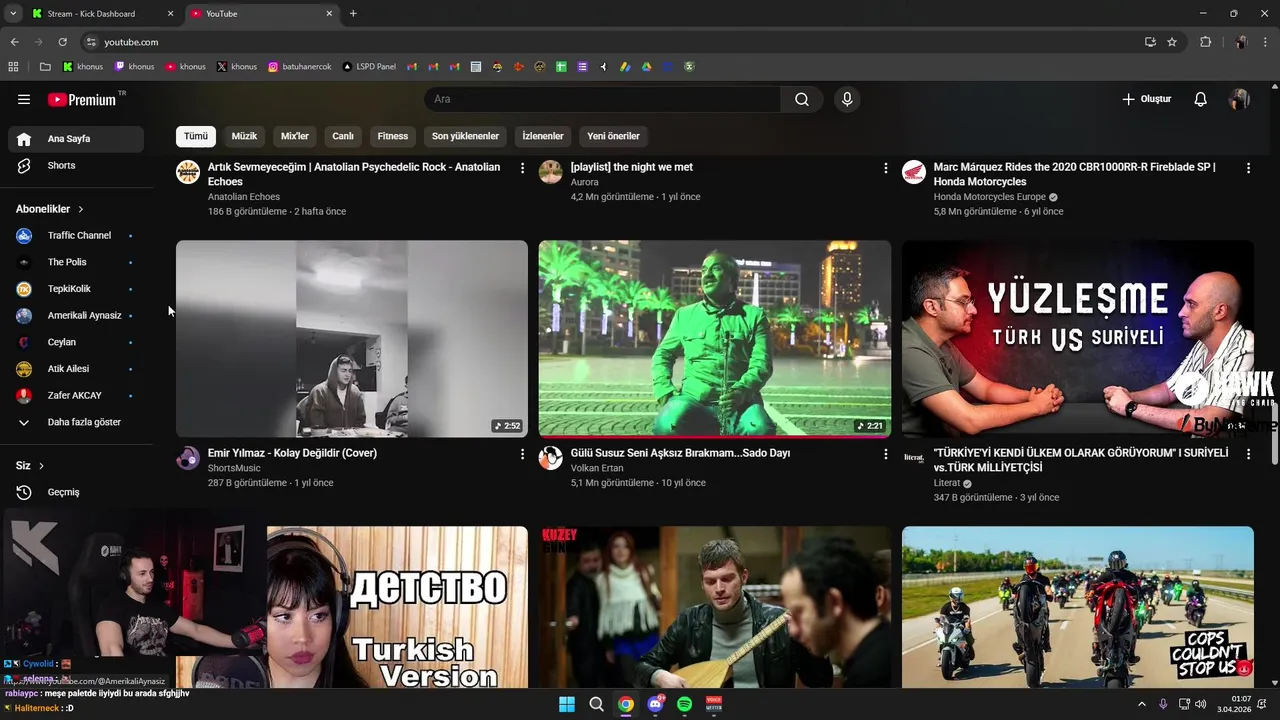Start voice search with microphone icon
Viewport: 1280px width, 720px height.
(x=847, y=99)
